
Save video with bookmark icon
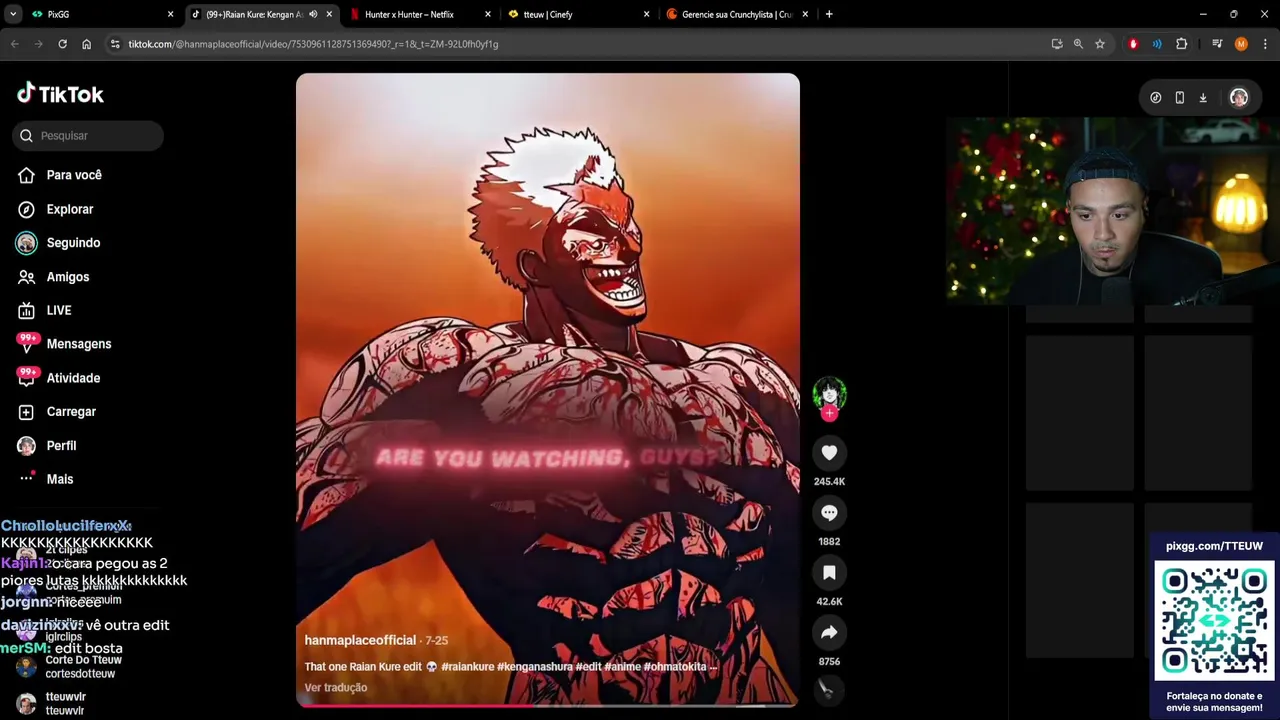tap(829, 573)
